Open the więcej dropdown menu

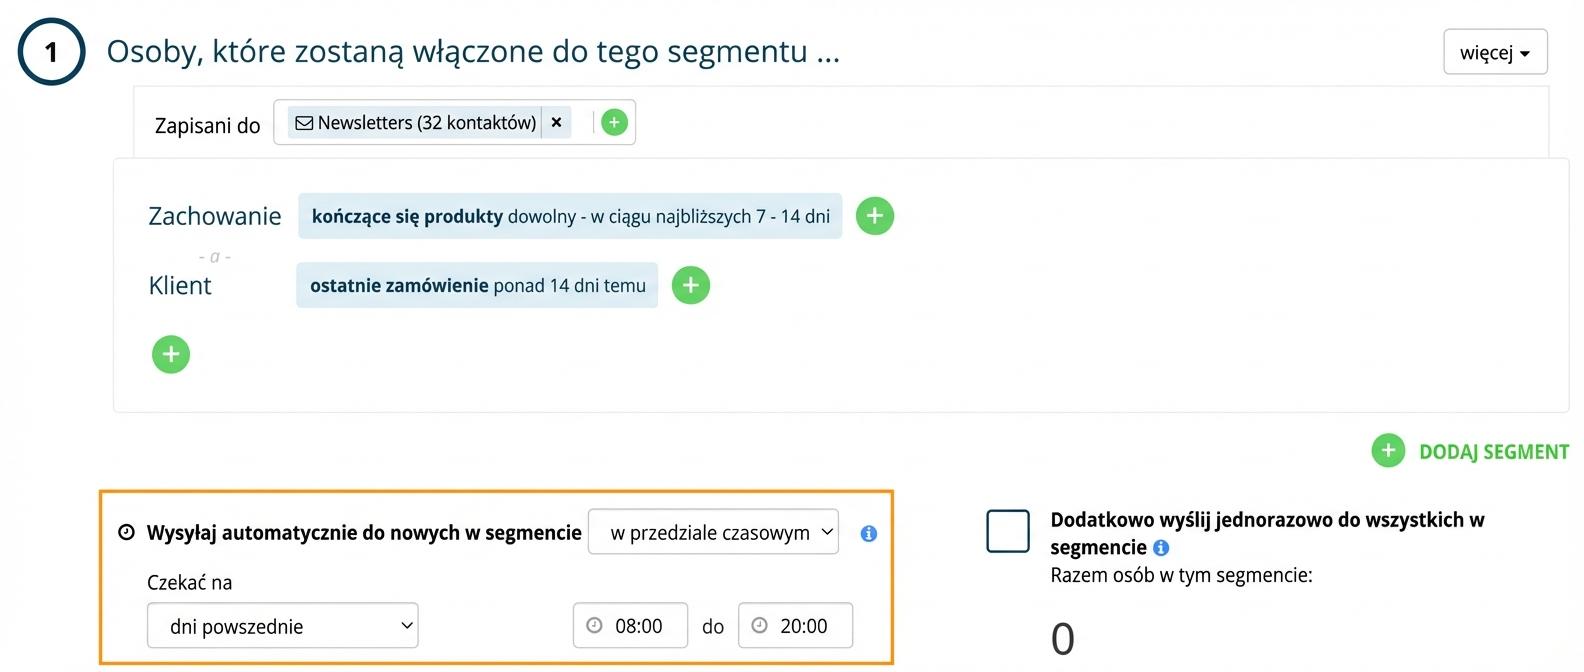point(1495,52)
